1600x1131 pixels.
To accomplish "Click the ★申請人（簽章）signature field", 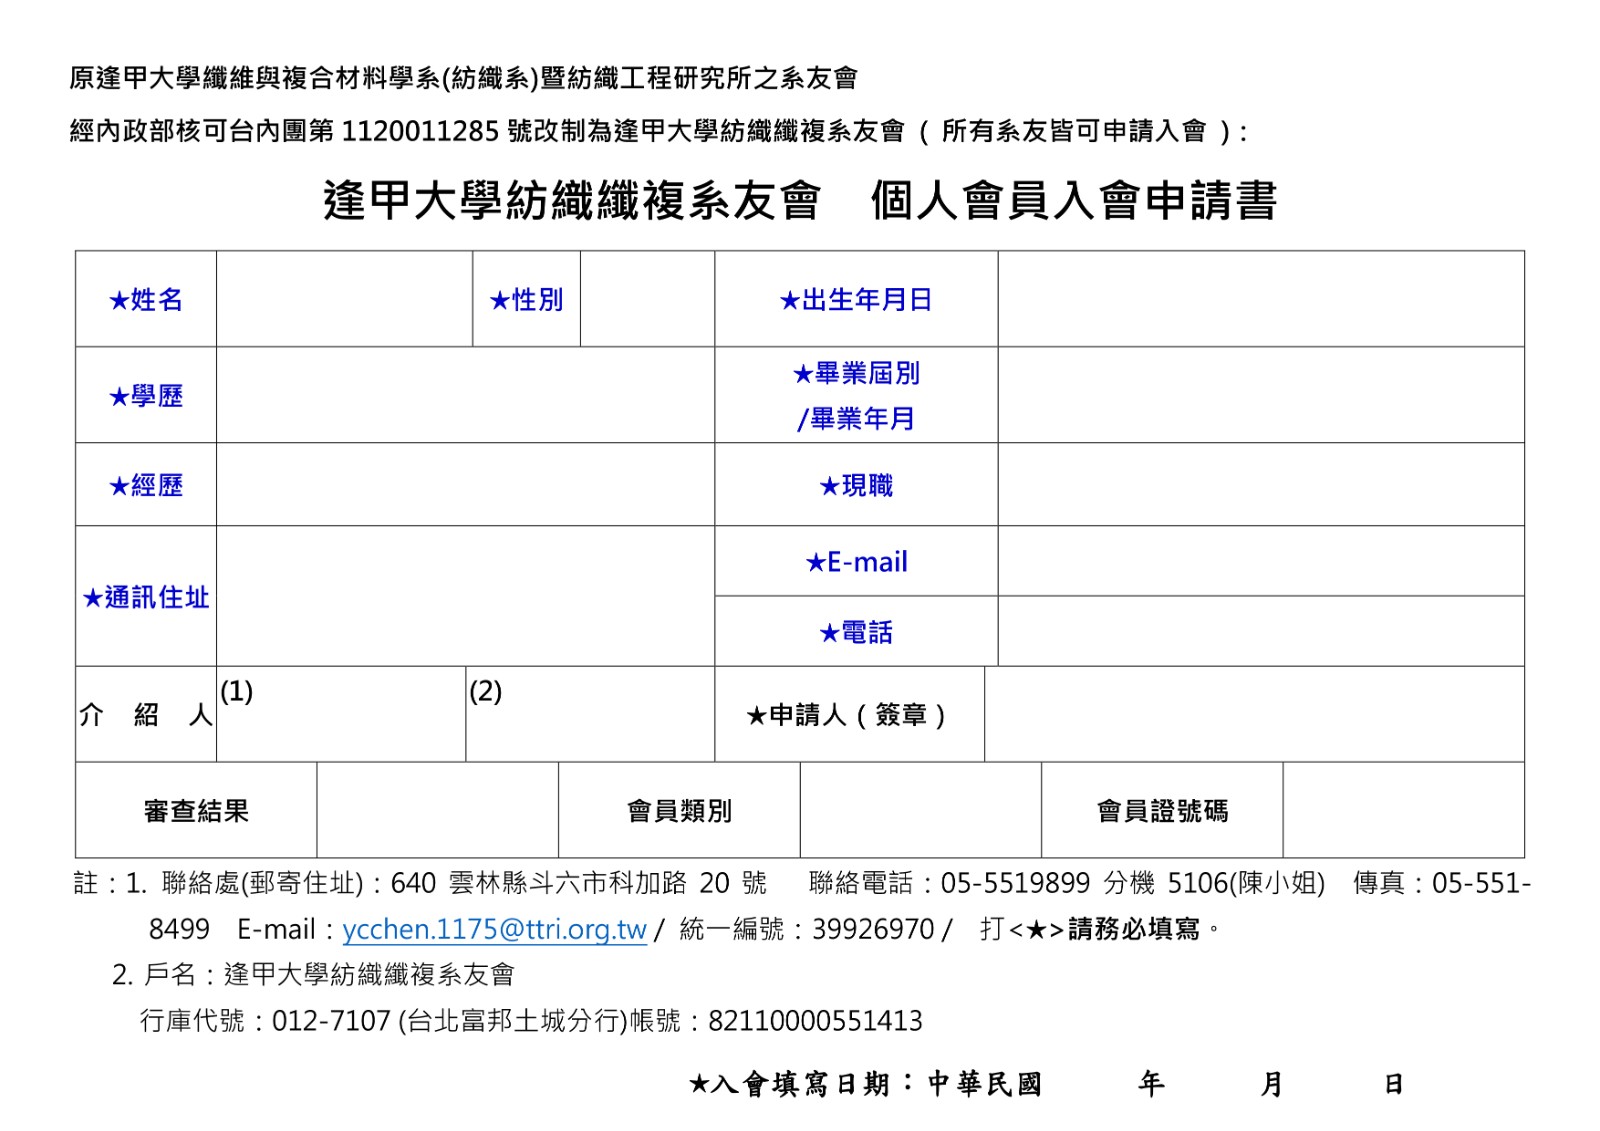I will click(1254, 714).
